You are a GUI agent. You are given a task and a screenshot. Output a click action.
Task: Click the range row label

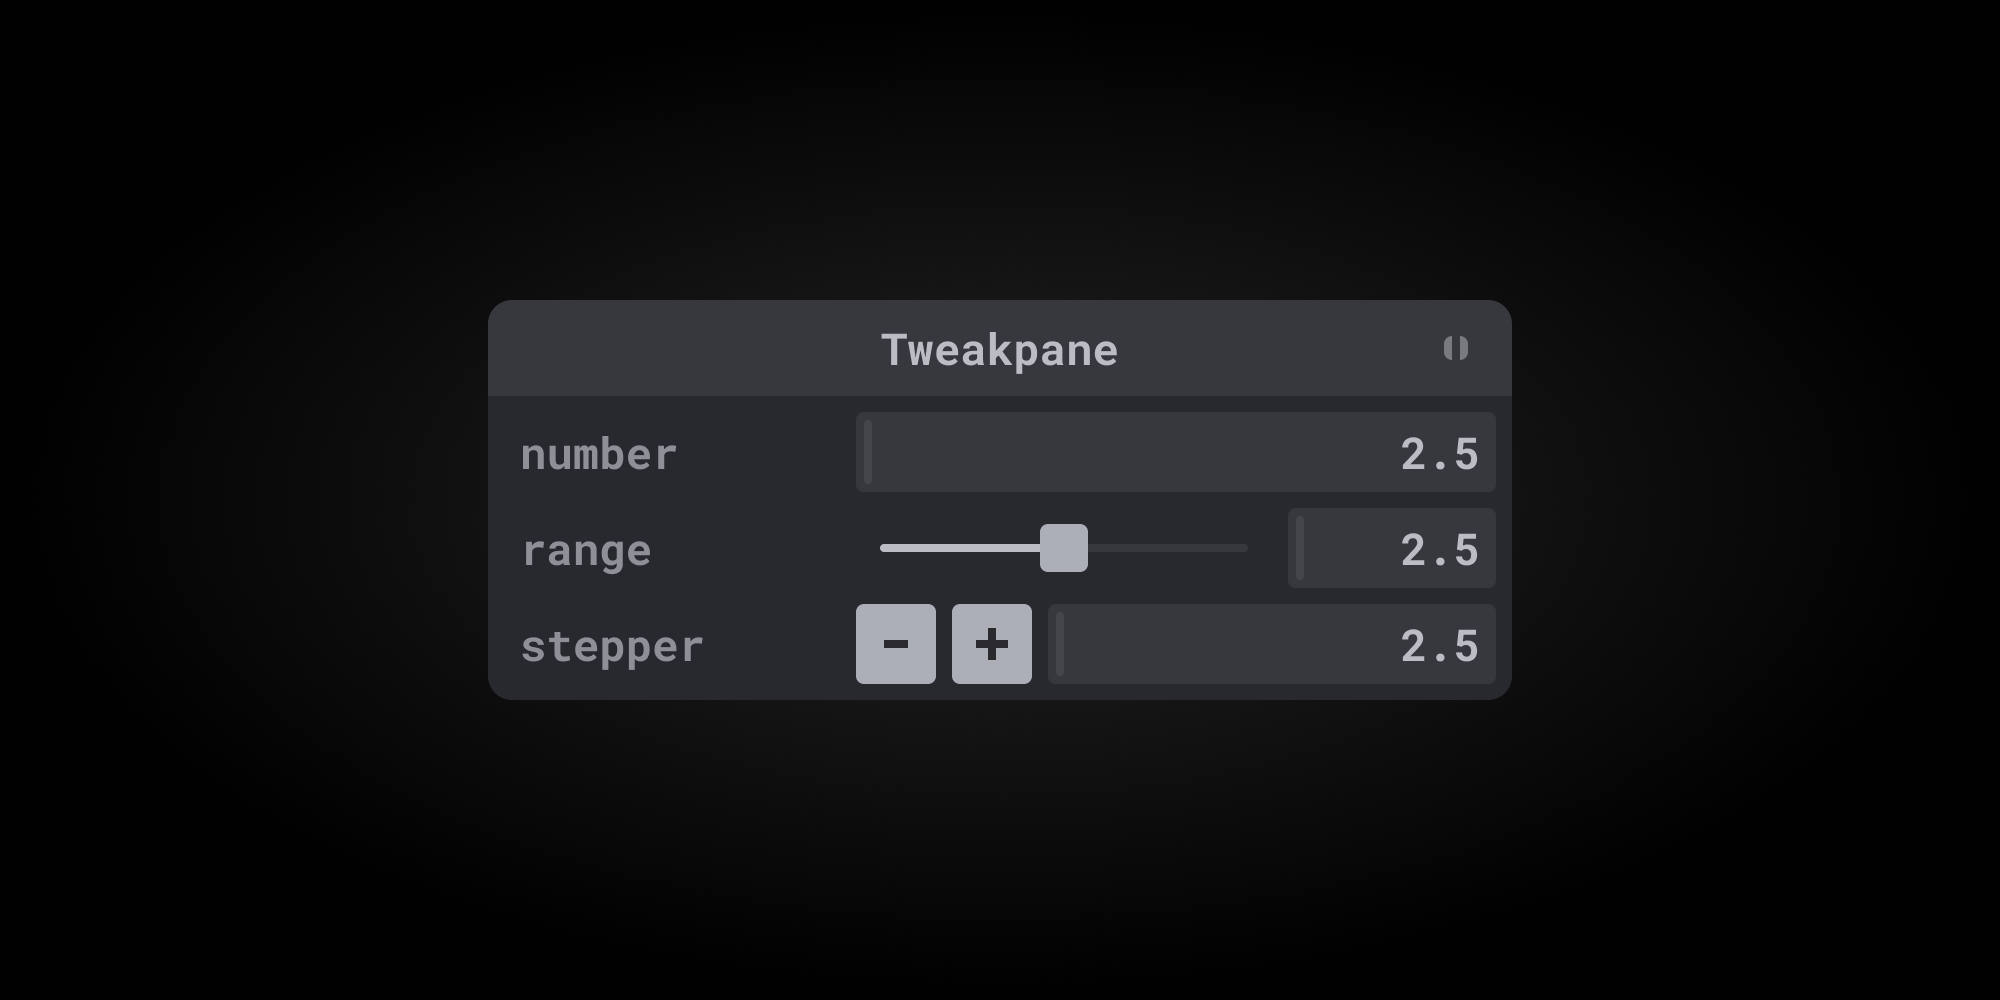tap(586, 549)
